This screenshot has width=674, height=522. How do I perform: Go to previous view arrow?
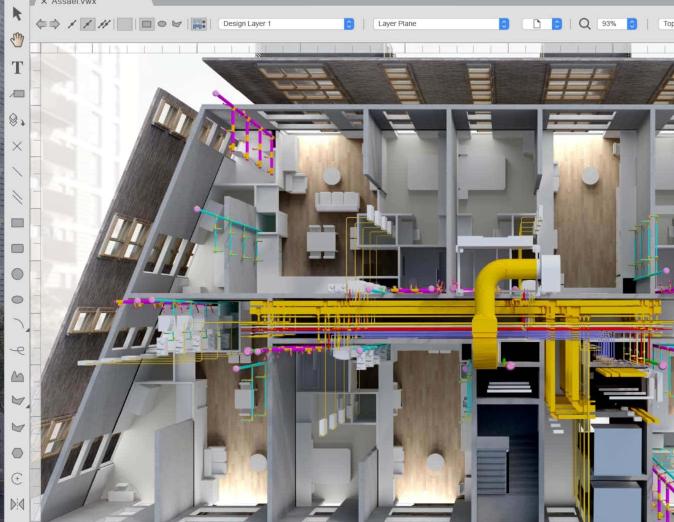(x=41, y=23)
